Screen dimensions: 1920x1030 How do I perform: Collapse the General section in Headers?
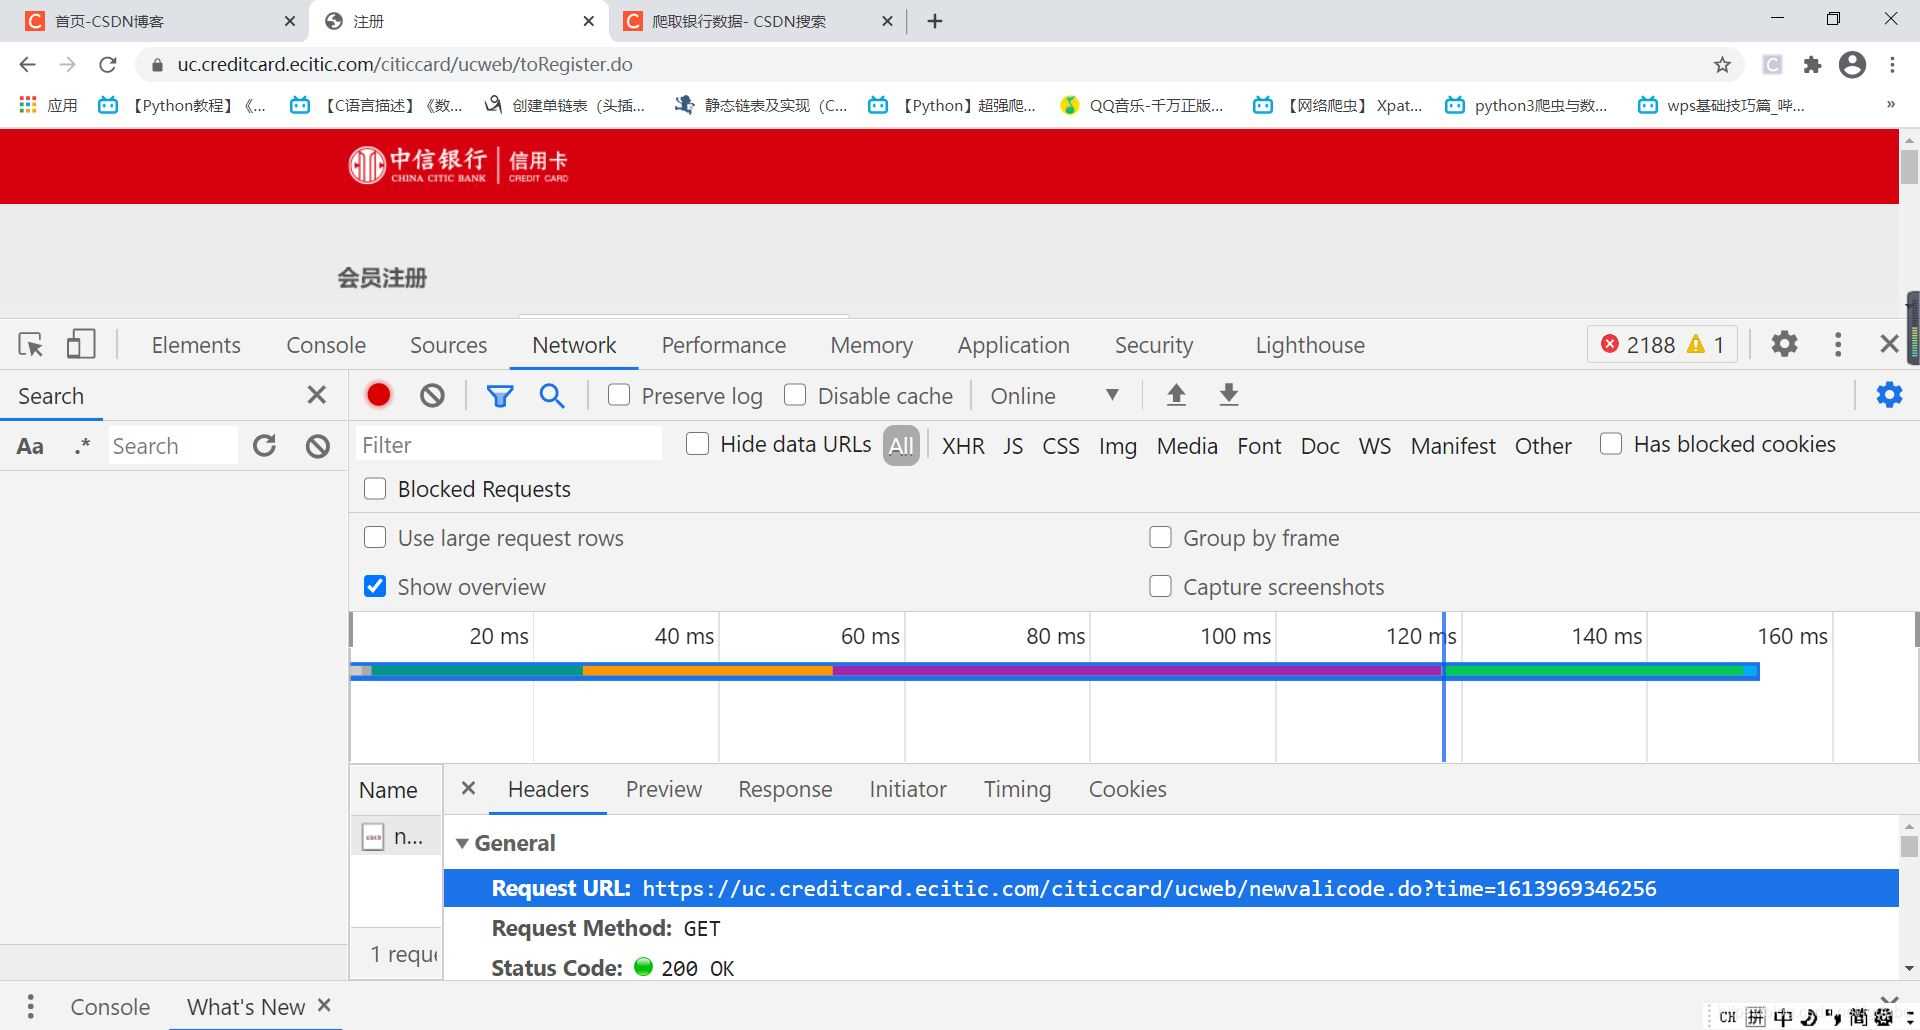(x=462, y=842)
